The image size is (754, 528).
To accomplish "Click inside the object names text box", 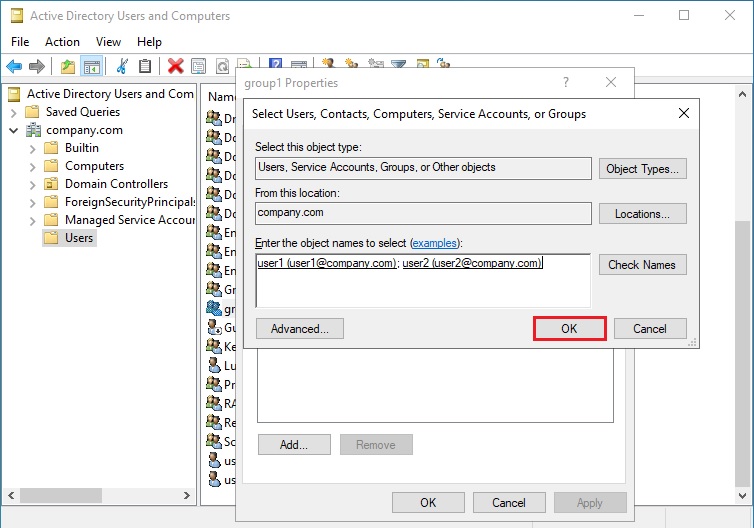I will click(422, 287).
